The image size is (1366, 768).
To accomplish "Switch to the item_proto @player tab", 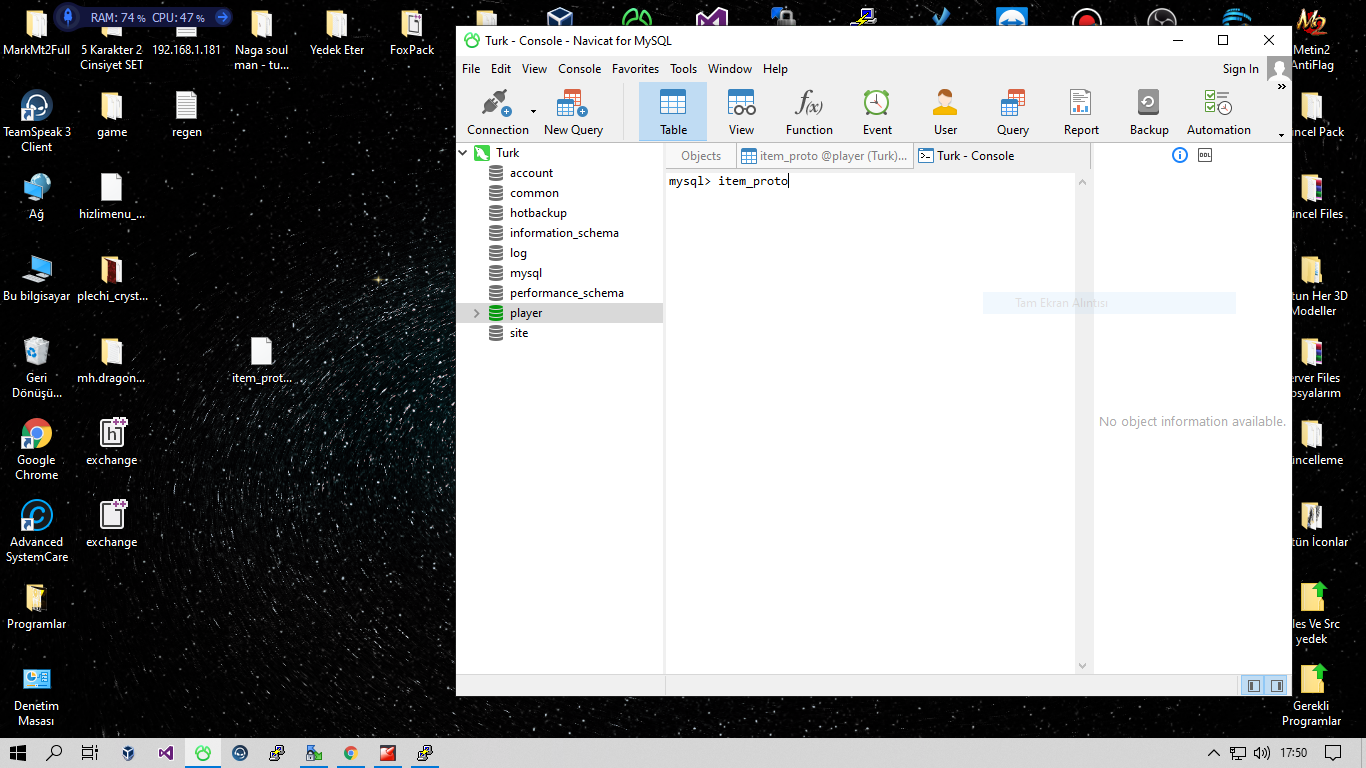I will (x=825, y=156).
